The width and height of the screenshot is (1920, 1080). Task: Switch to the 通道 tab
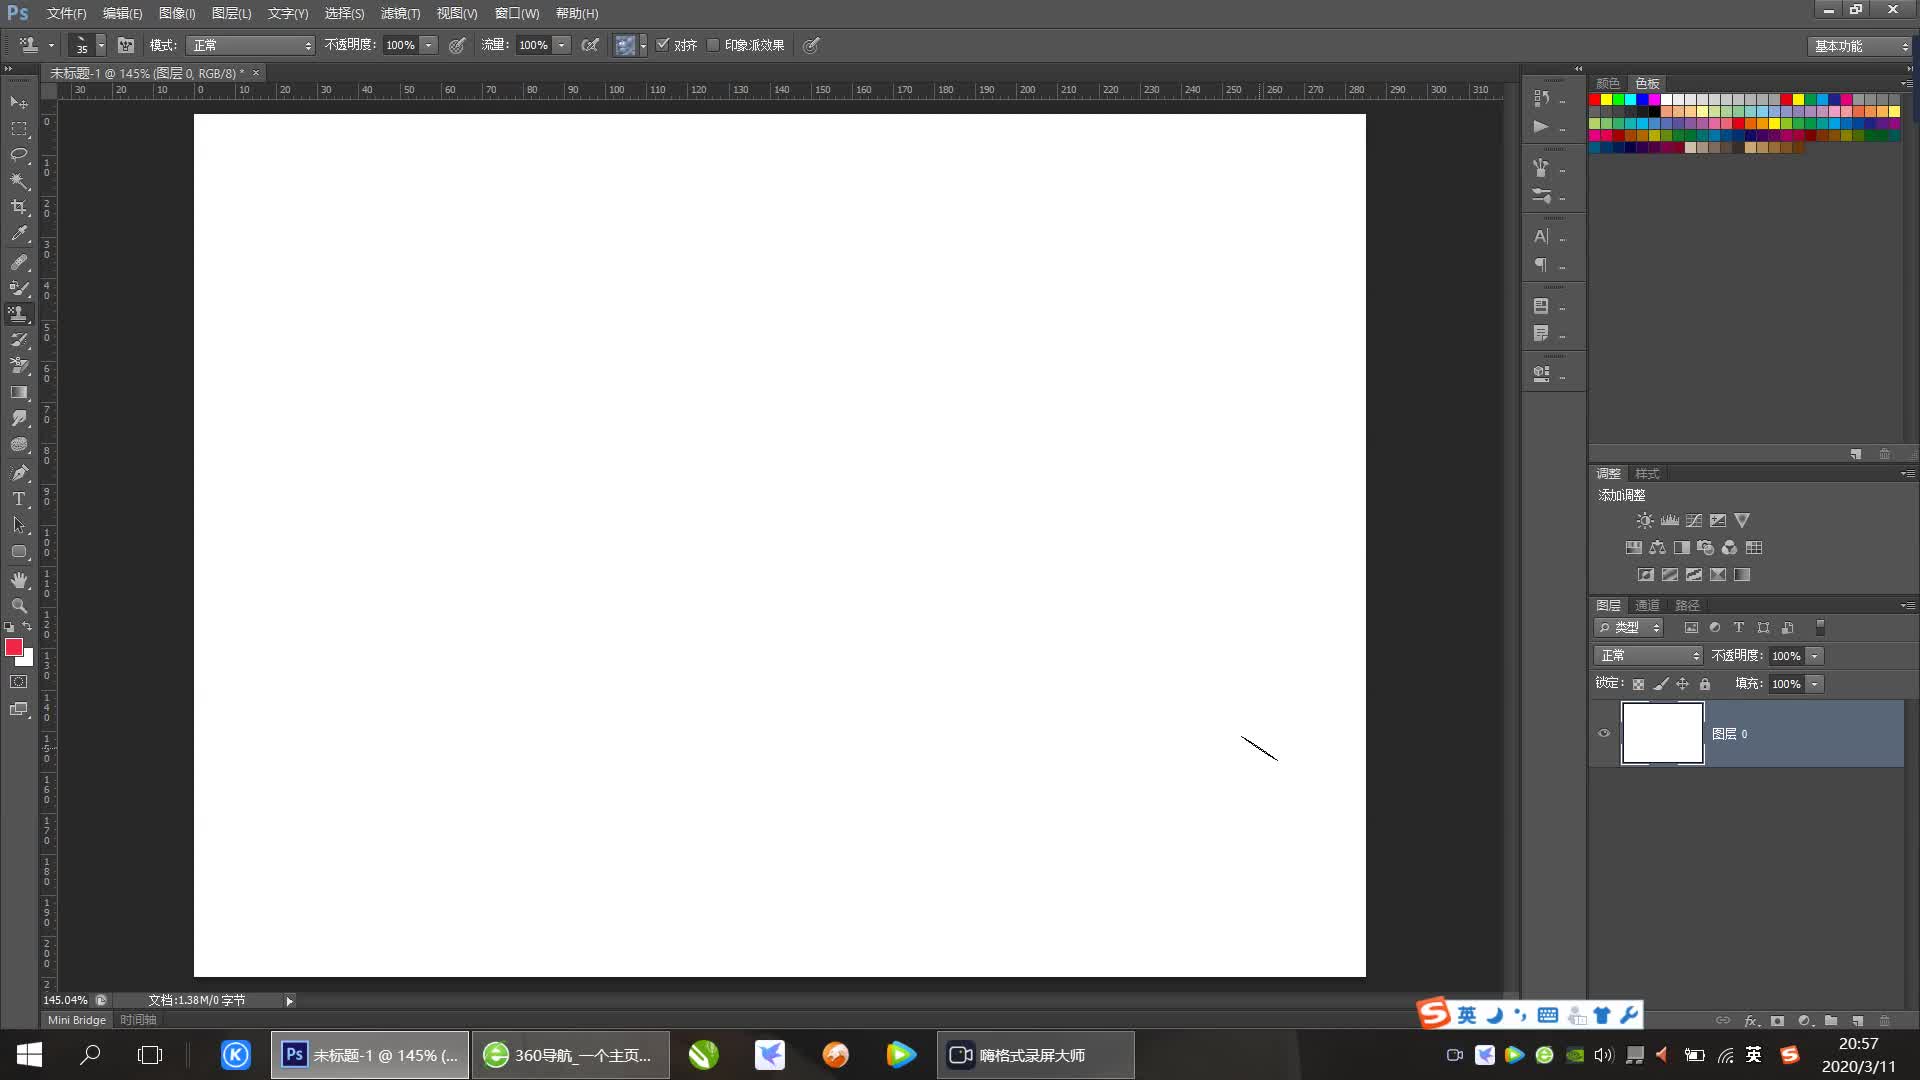pos(1647,605)
